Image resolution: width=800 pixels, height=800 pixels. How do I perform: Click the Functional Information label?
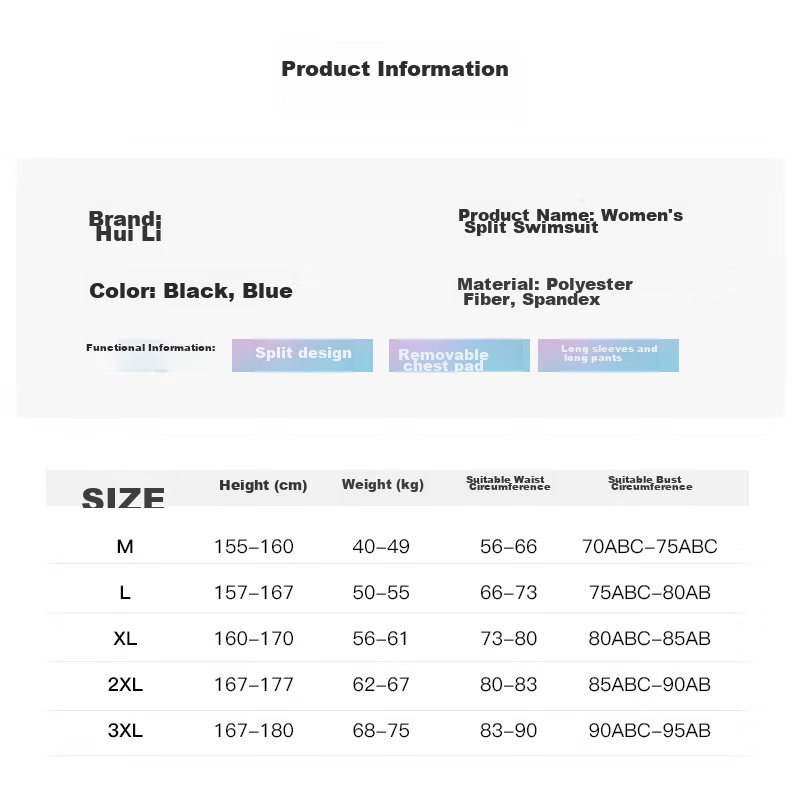coord(151,348)
